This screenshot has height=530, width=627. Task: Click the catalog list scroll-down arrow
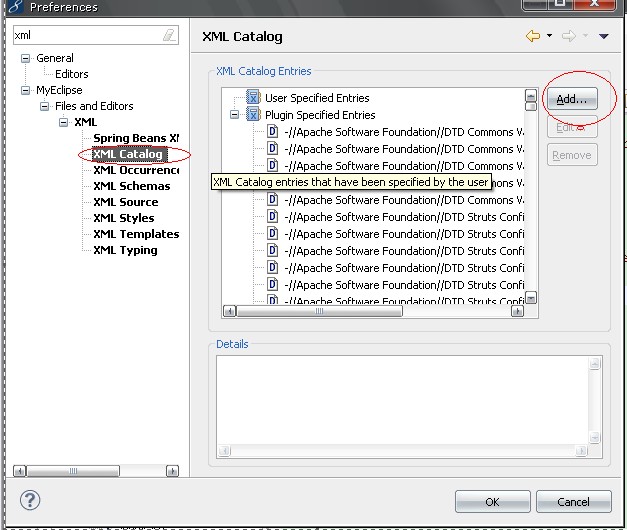pyautogui.click(x=531, y=298)
